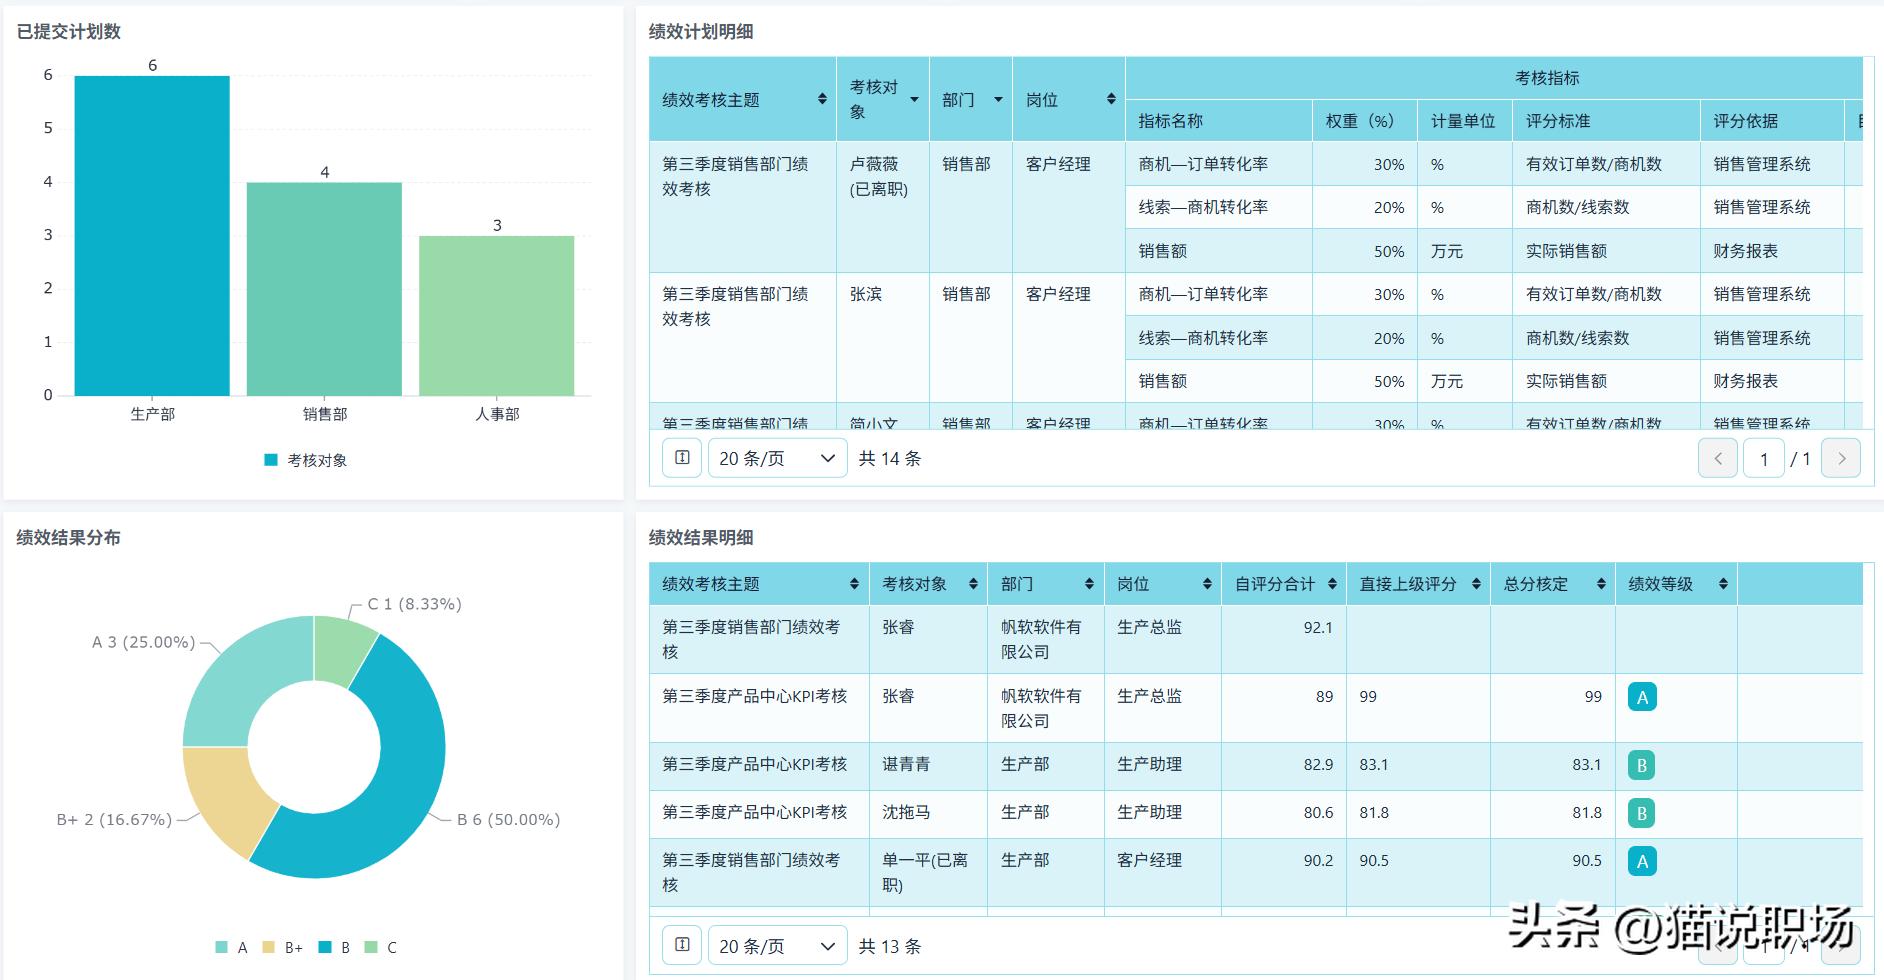Click the pagination settings icon in 绩效结果明细 footer
The height and width of the screenshot is (980, 1884).
click(682, 944)
